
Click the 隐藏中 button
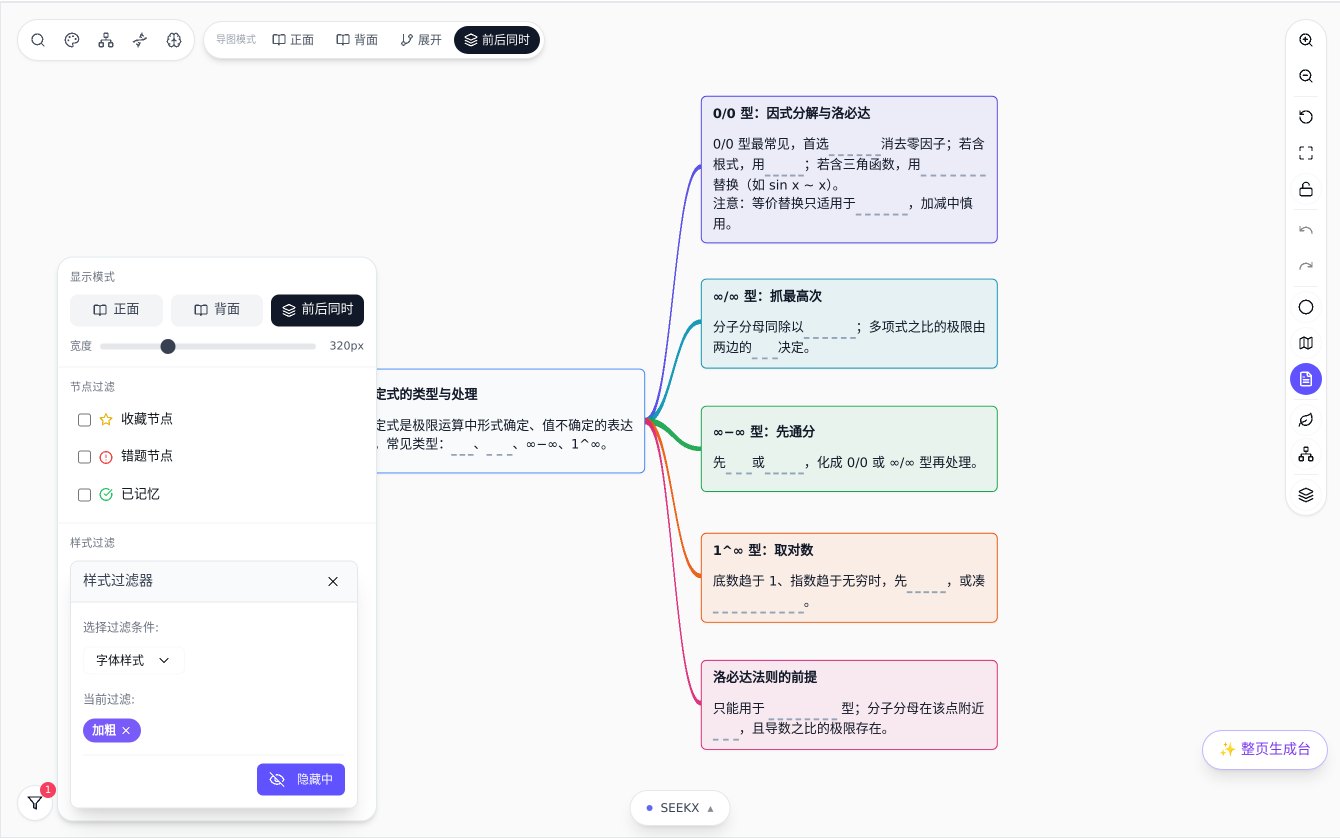coord(301,780)
